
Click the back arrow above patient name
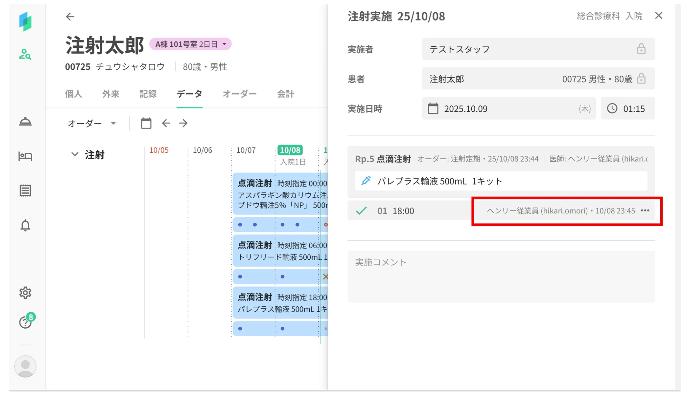tap(69, 17)
